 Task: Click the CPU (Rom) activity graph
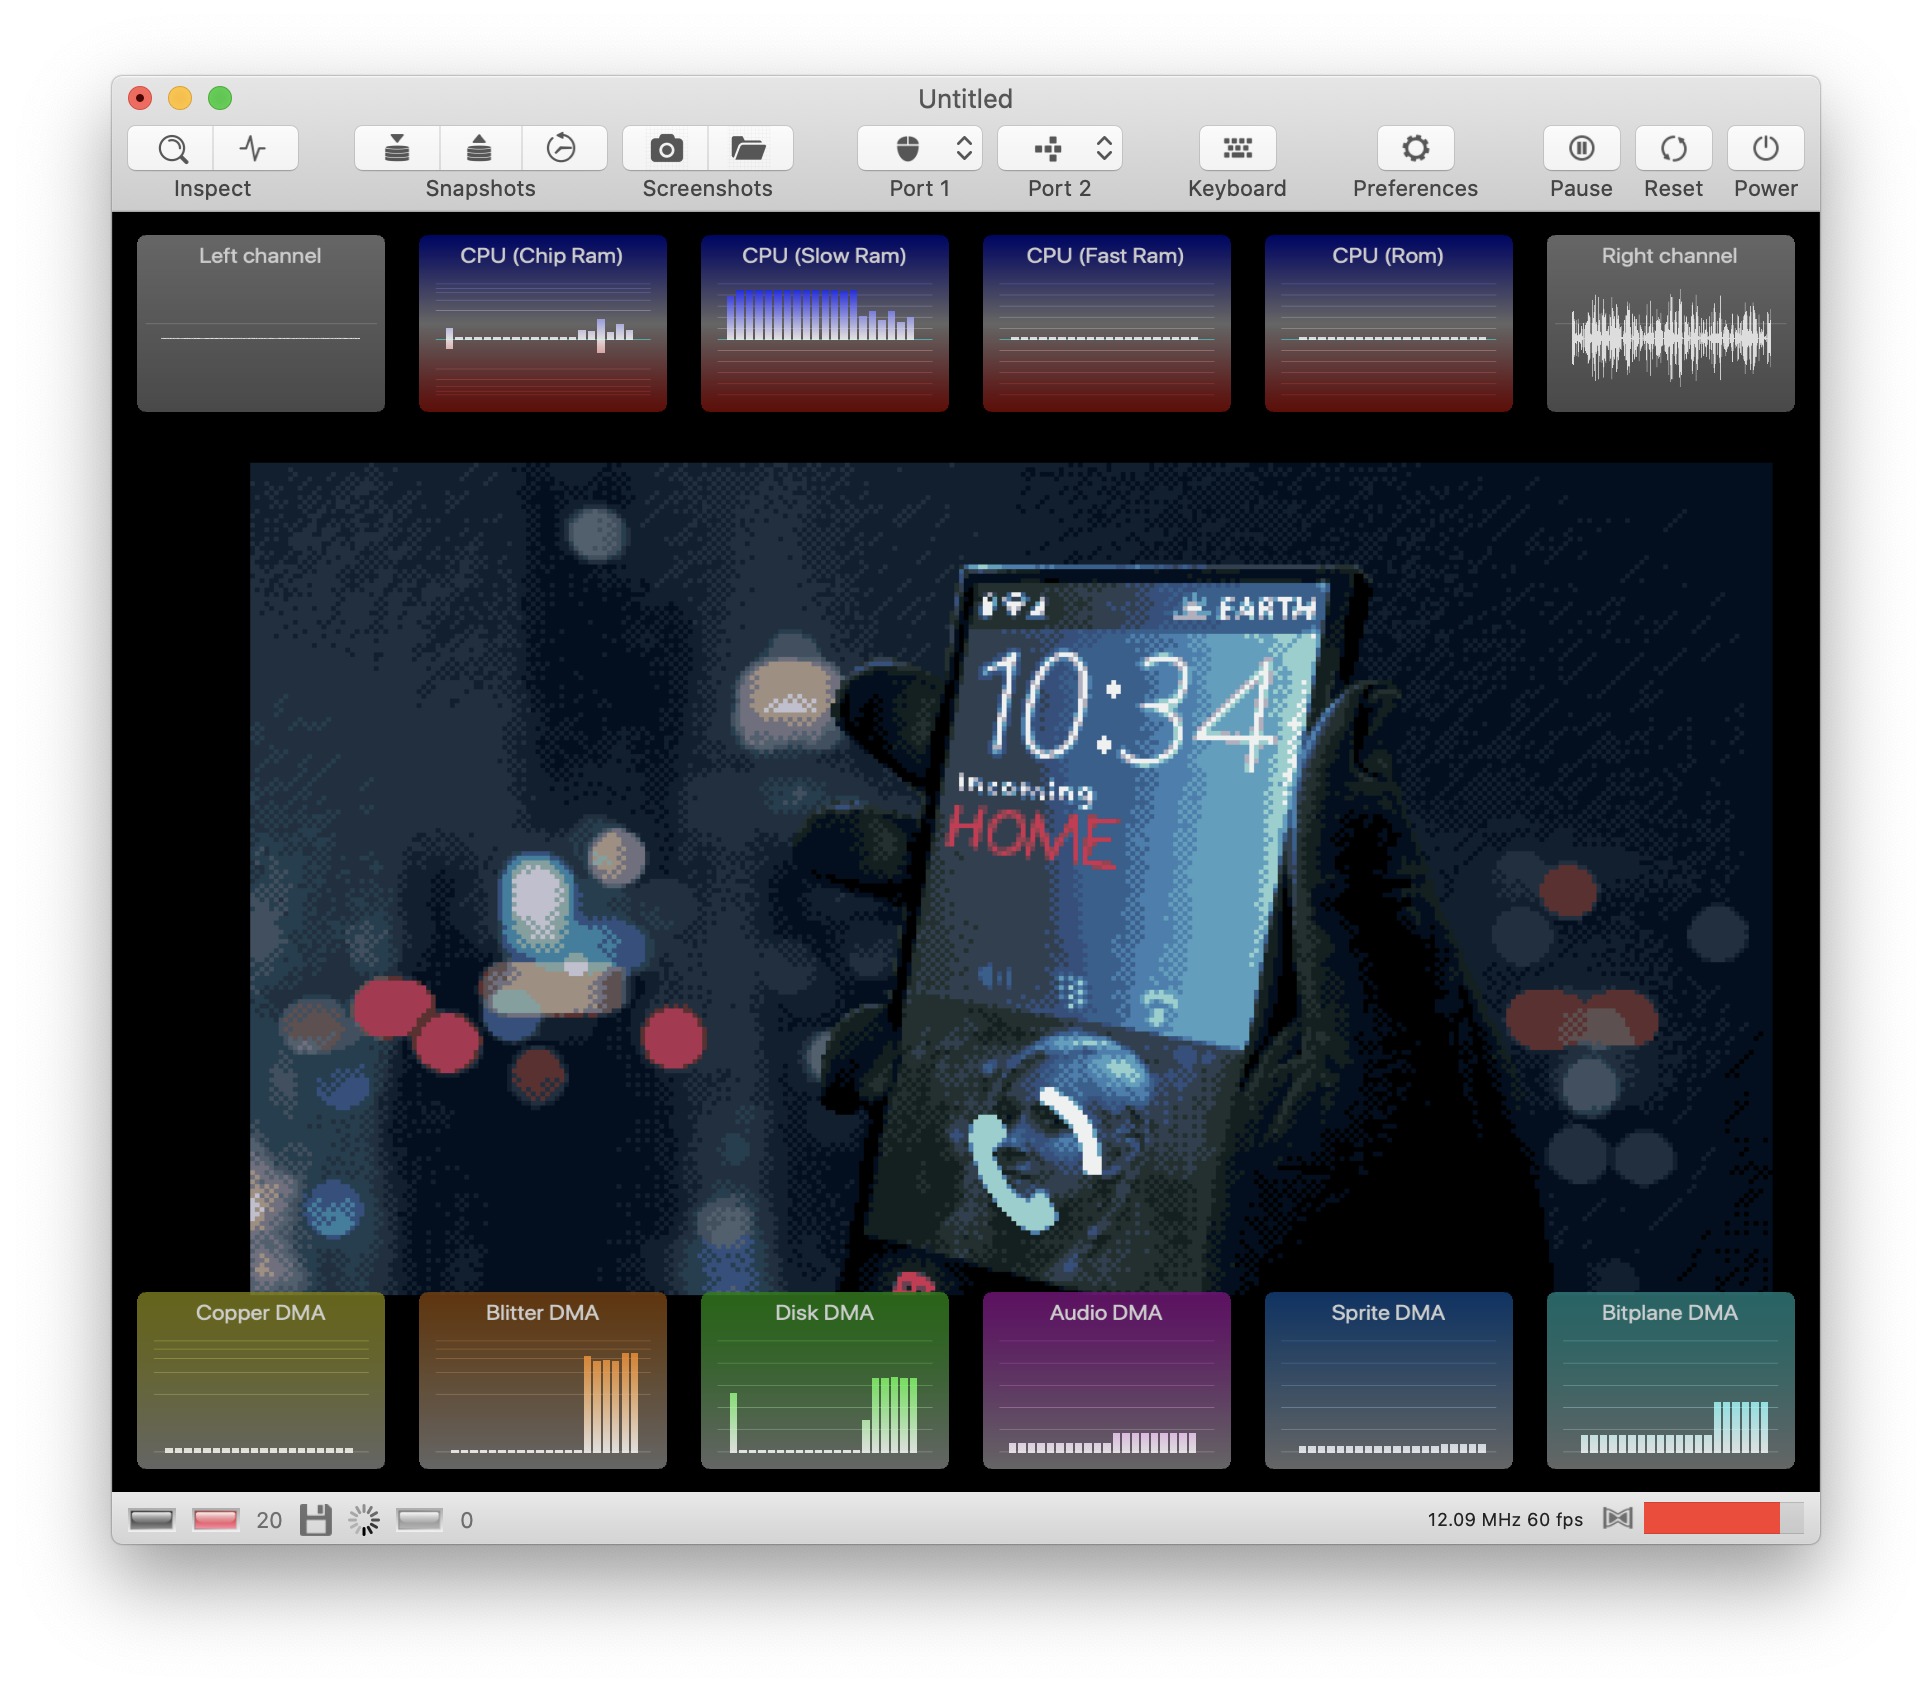coord(1389,323)
